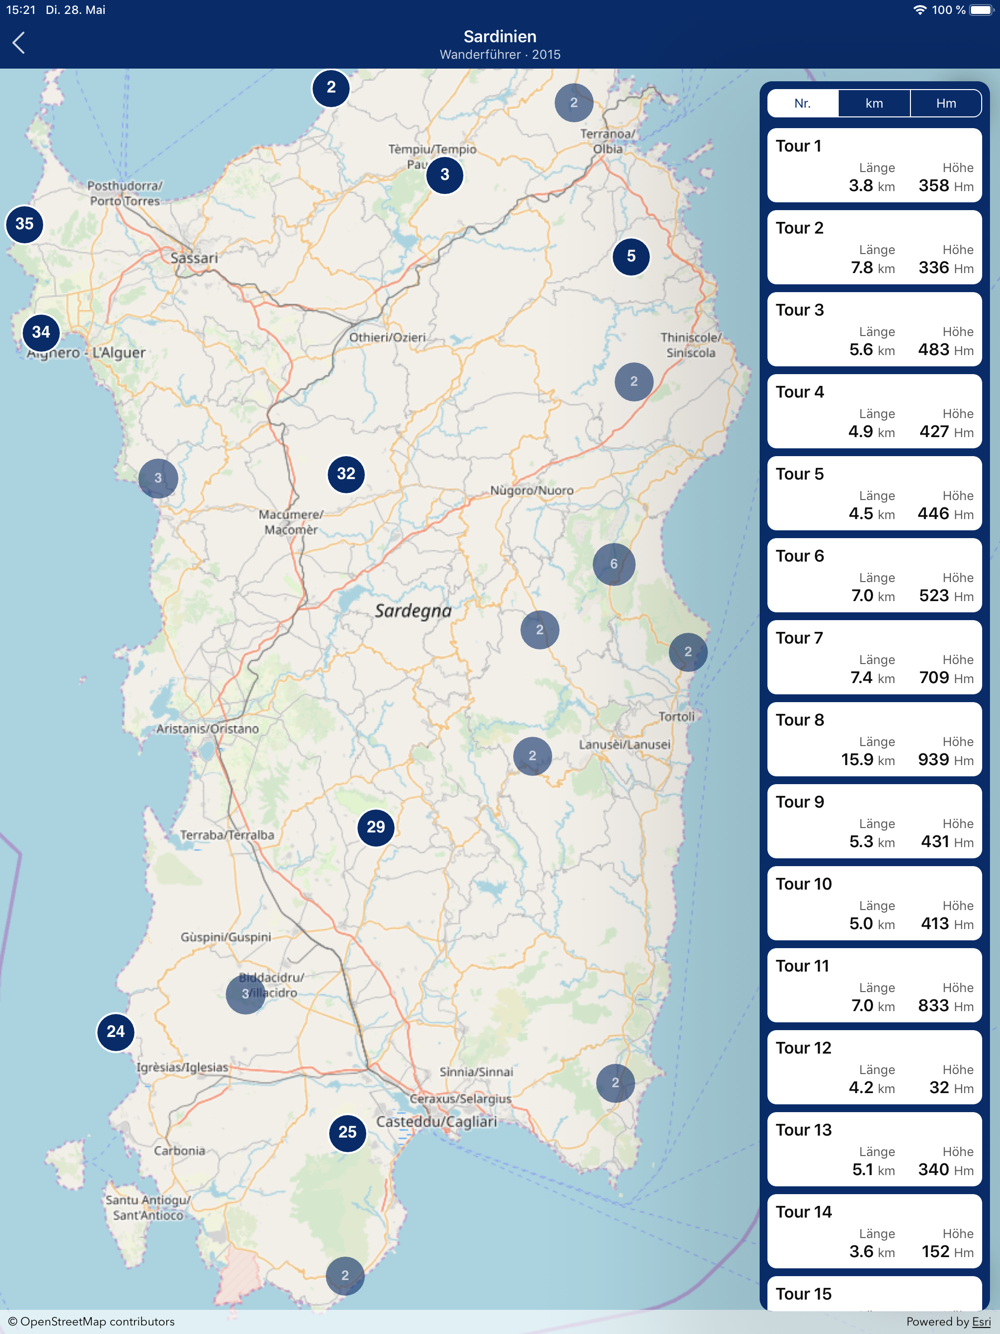Open tour marker 32 near Macomer
Image resolution: width=1000 pixels, height=1334 pixels.
(x=346, y=474)
